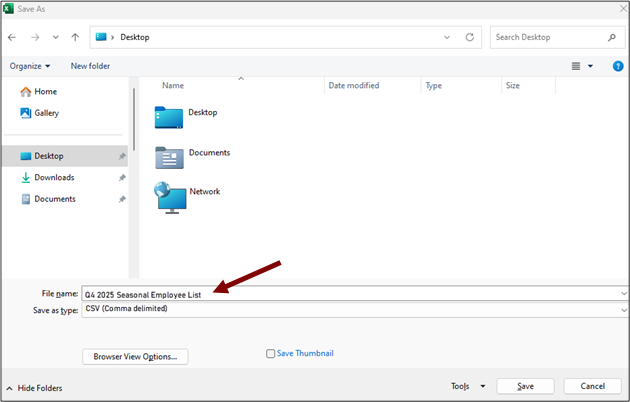Open the Organize dropdown menu
Screen dimensions: 630x402
(30, 66)
